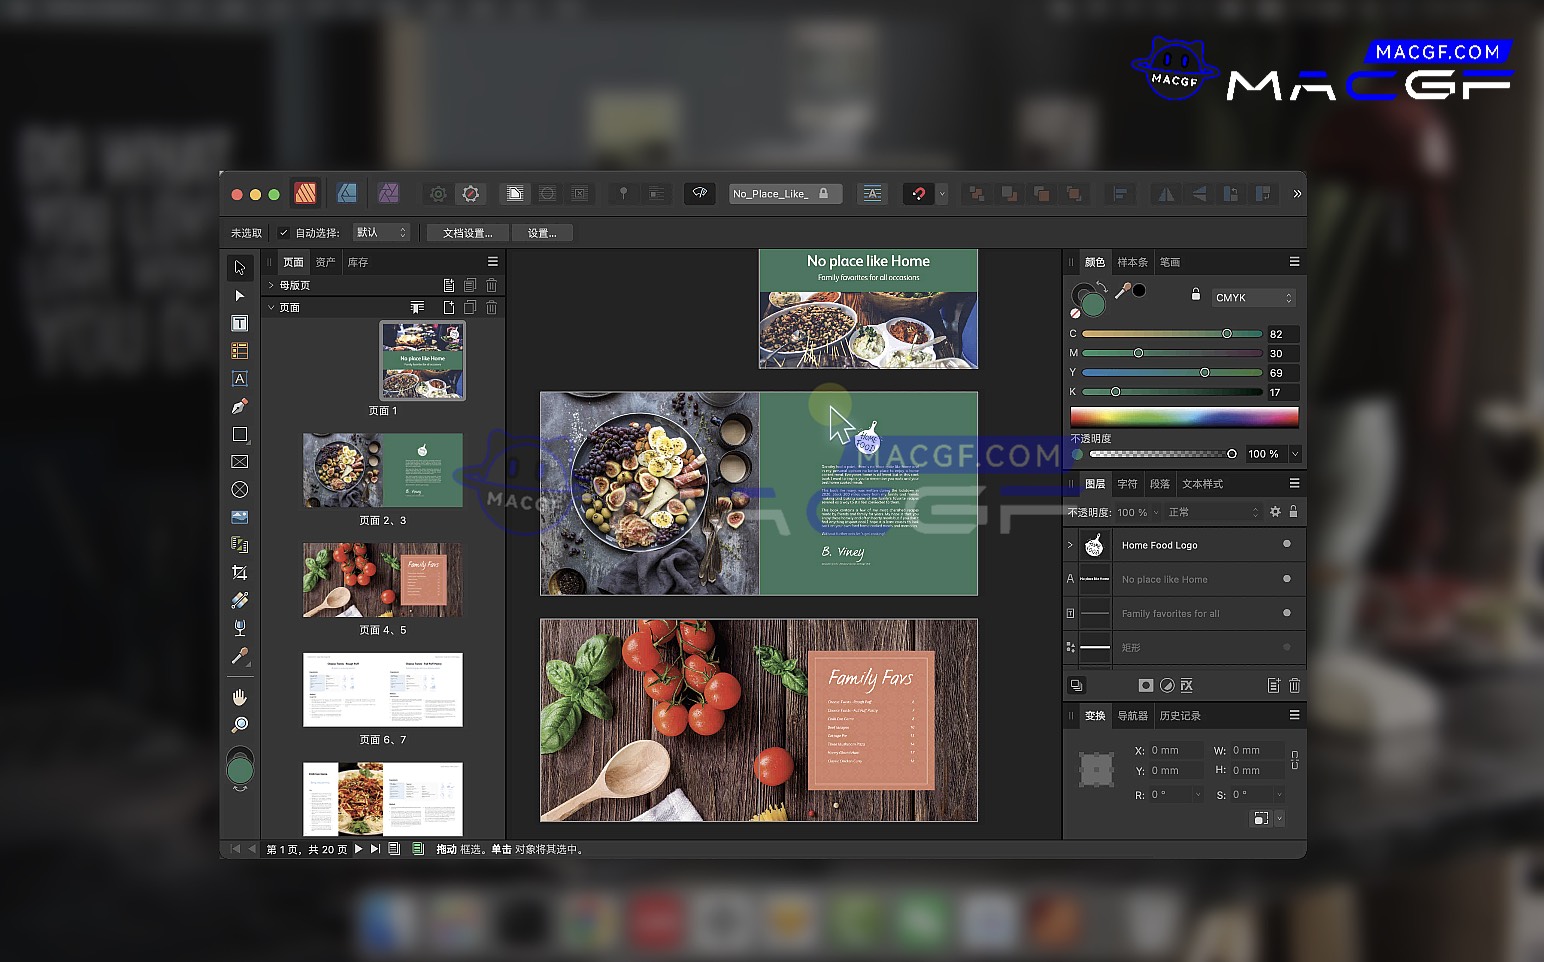Choose the Hand pan tool
Image resolution: width=1544 pixels, height=962 pixels.
pyautogui.click(x=239, y=697)
